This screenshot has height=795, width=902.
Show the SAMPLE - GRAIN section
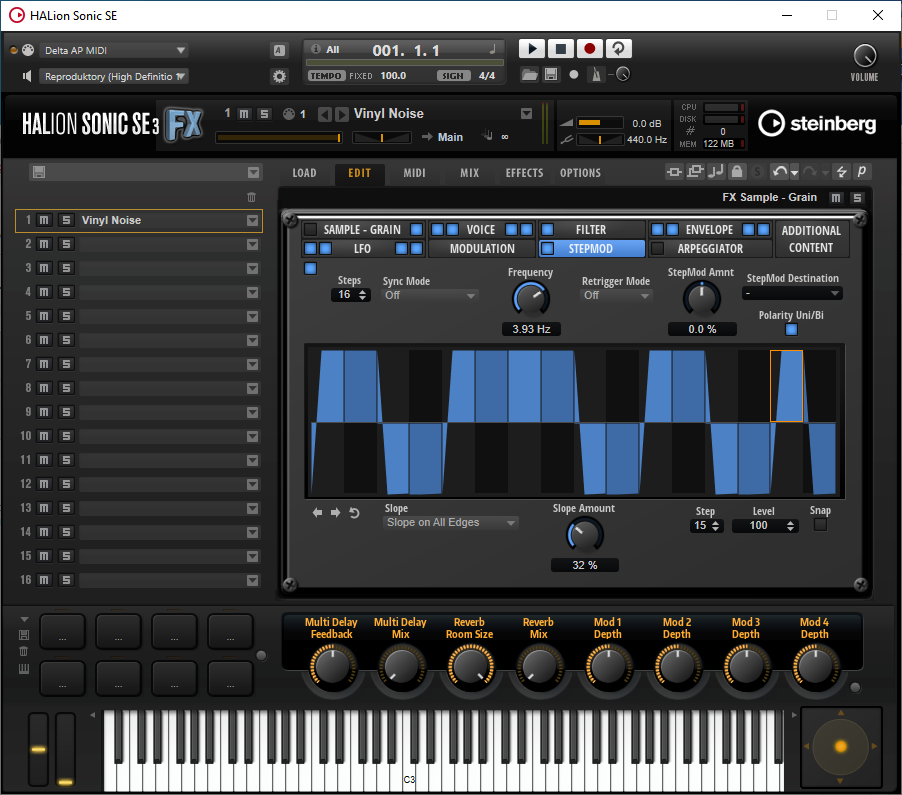pyautogui.click(x=362, y=230)
